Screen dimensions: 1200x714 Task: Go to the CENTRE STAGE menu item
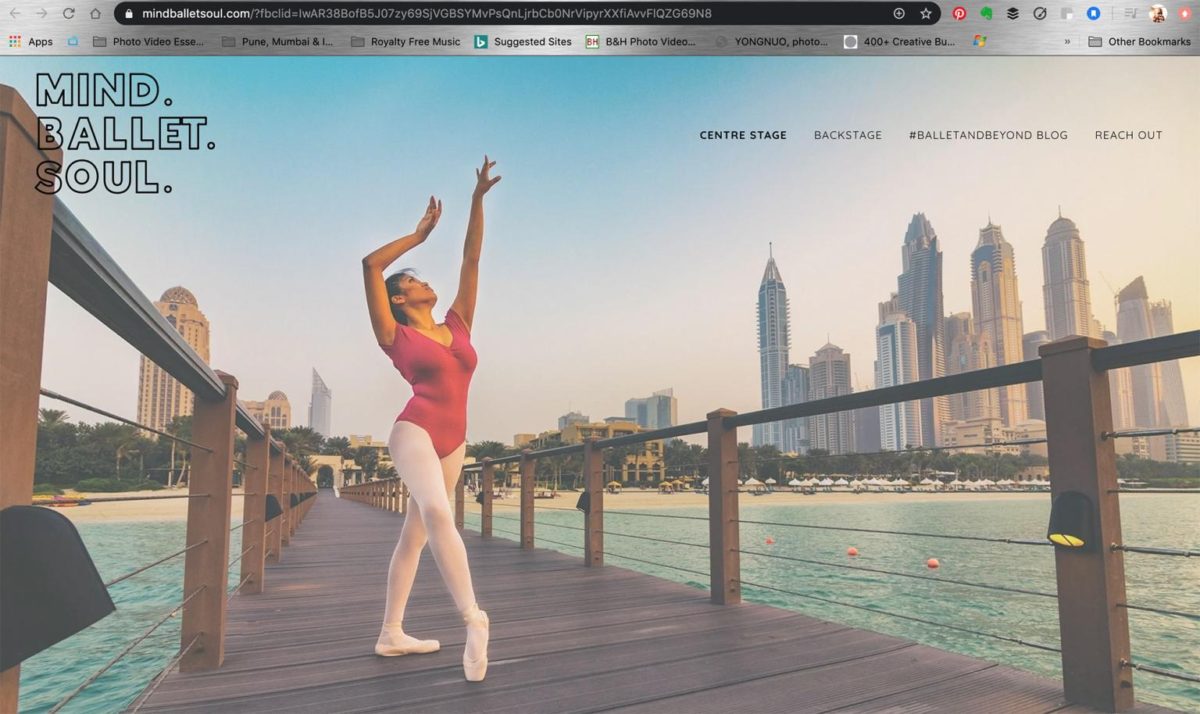click(x=743, y=135)
